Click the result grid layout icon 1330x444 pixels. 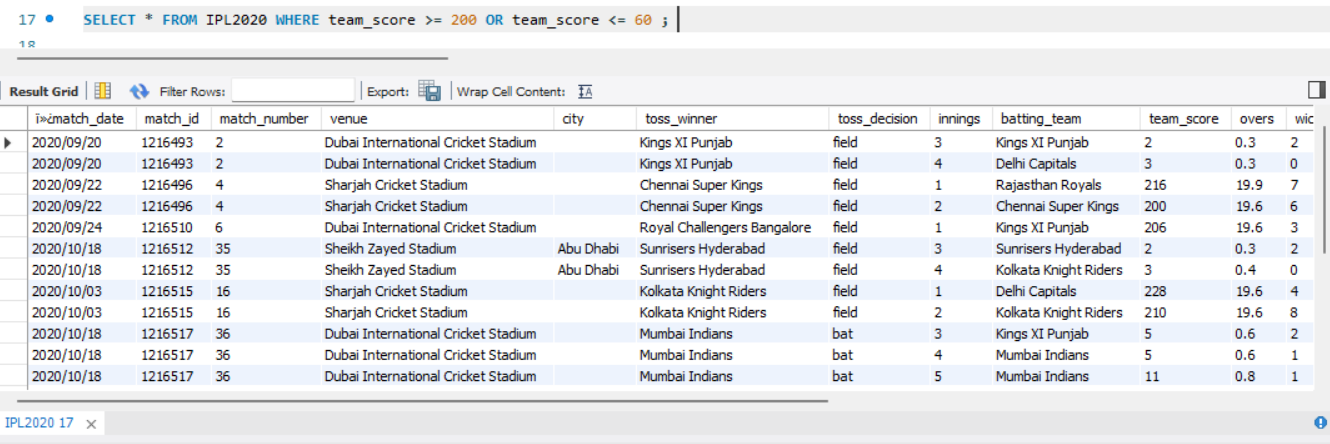tap(103, 91)
